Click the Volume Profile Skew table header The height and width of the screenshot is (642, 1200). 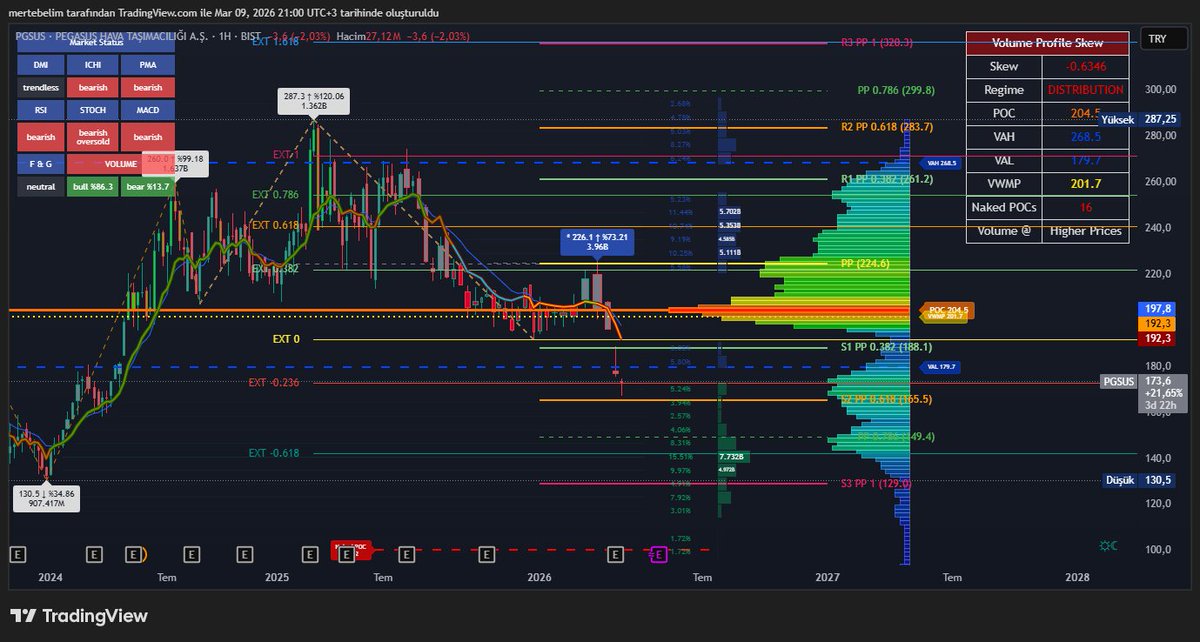[1049, 43]
